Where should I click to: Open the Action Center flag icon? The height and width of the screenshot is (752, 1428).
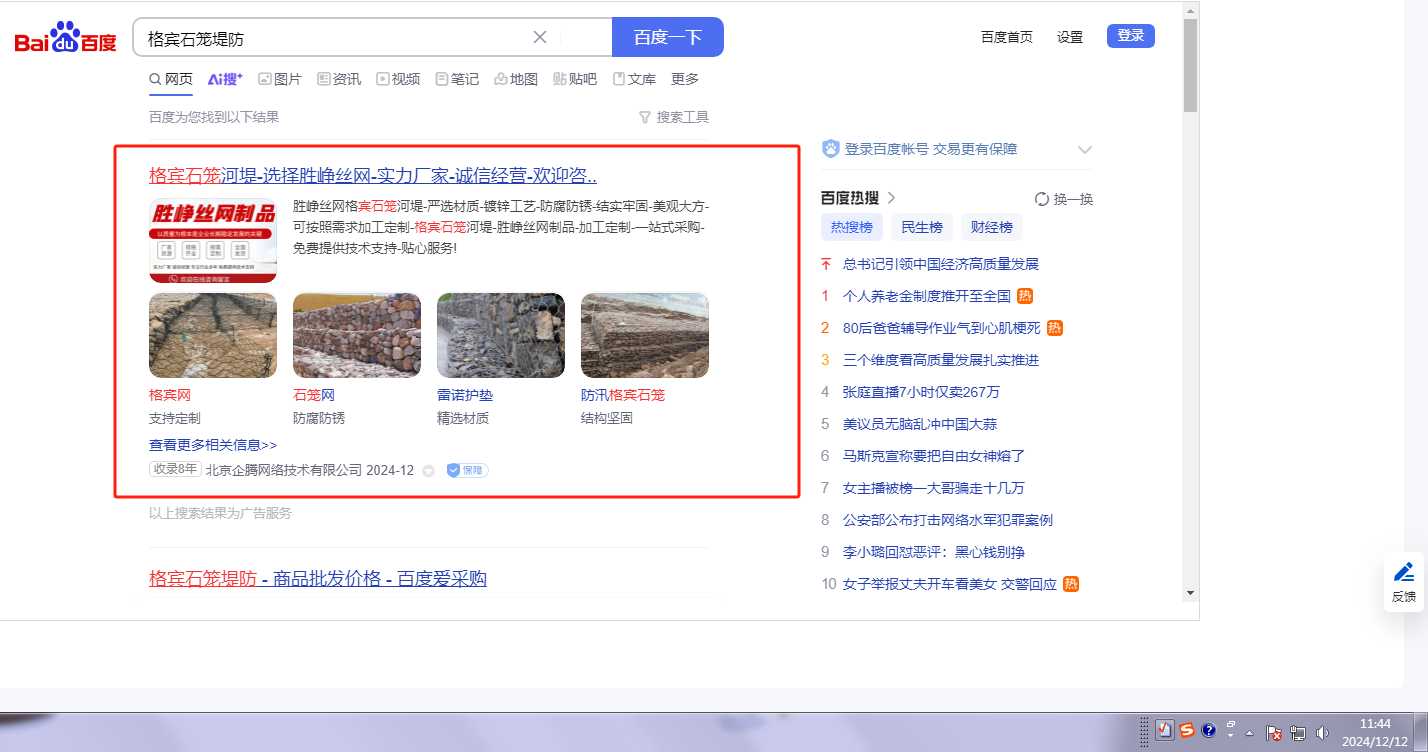click(x=1275, y=732)
